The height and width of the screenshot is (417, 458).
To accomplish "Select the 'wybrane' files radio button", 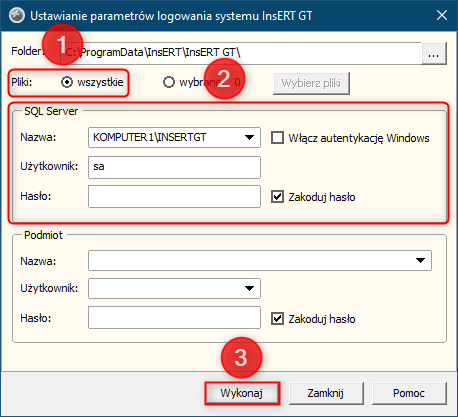I will [x=169, y=82].
